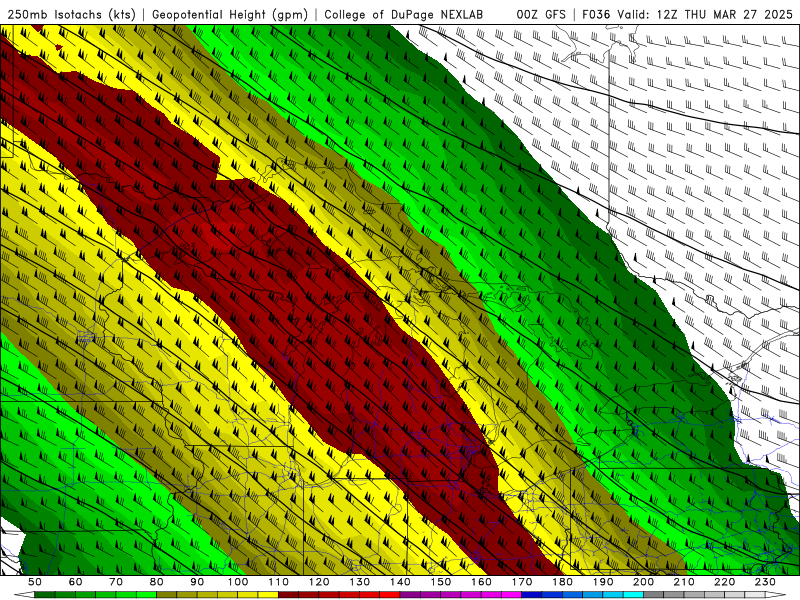Click the 170 value on the color scale
The width and height of the screenshot is (800, 600).
tap(522, 582)
